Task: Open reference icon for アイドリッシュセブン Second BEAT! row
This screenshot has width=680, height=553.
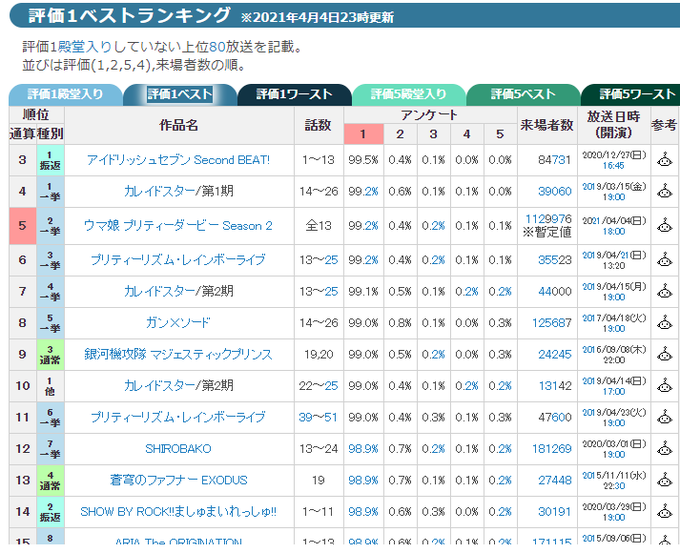Action: (x=664, y=160)
